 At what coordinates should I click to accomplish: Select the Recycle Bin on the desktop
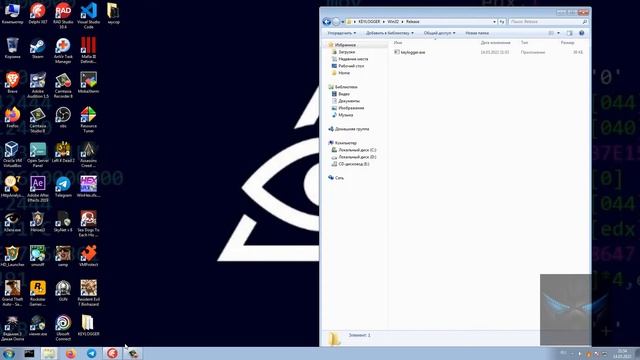[12, 48]
